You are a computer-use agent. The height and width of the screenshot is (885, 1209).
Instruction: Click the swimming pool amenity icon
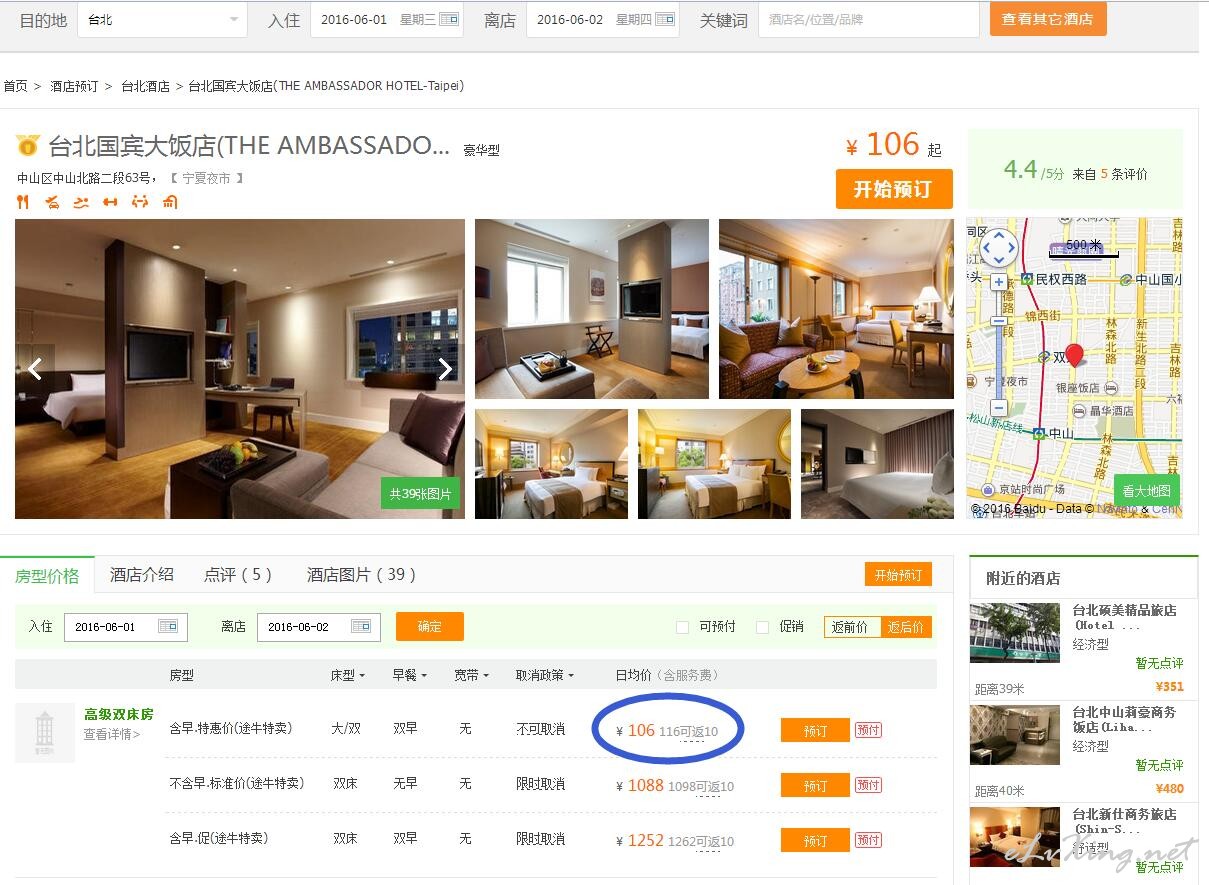click(x=81, y=202)
